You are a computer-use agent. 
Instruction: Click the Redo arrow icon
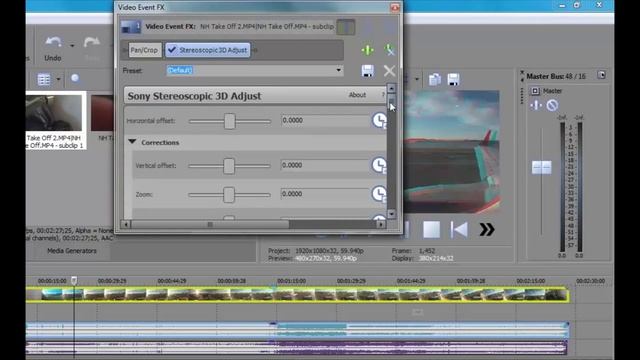(x=91, y=42)
